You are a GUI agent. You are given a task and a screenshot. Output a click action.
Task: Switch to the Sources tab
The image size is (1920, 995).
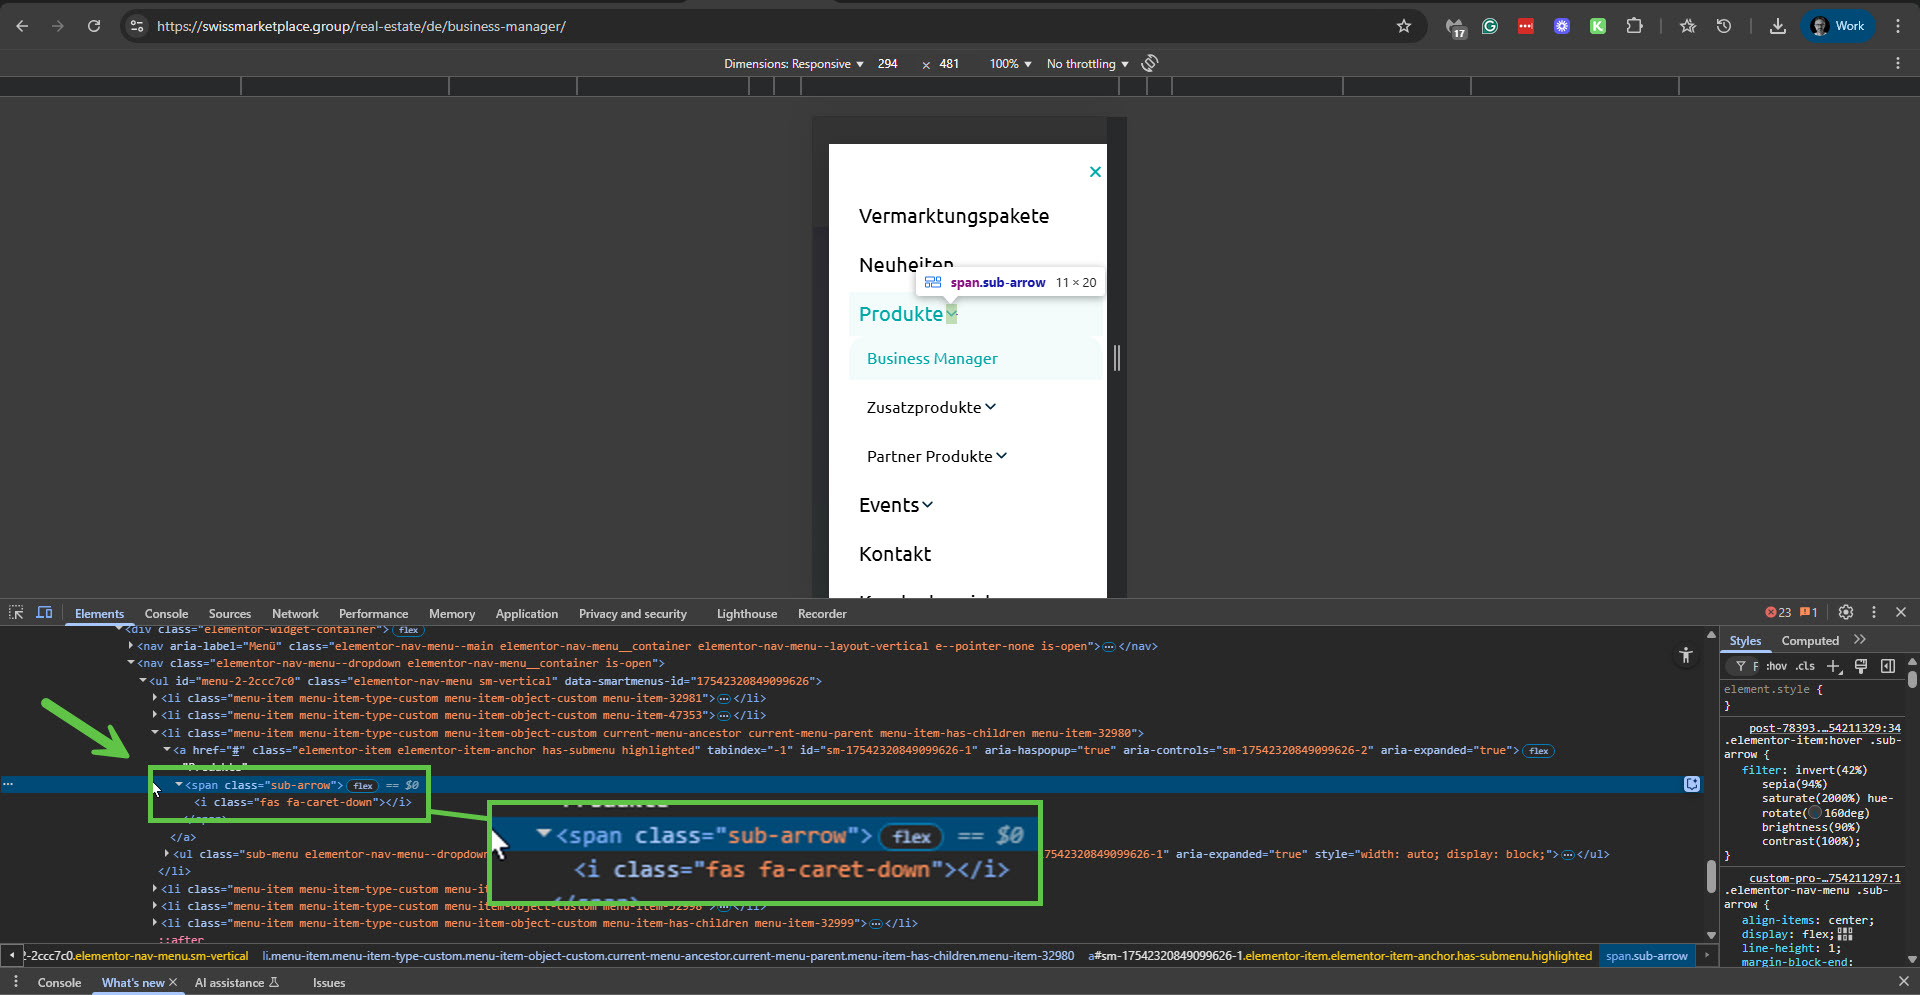tap(230, 614)
